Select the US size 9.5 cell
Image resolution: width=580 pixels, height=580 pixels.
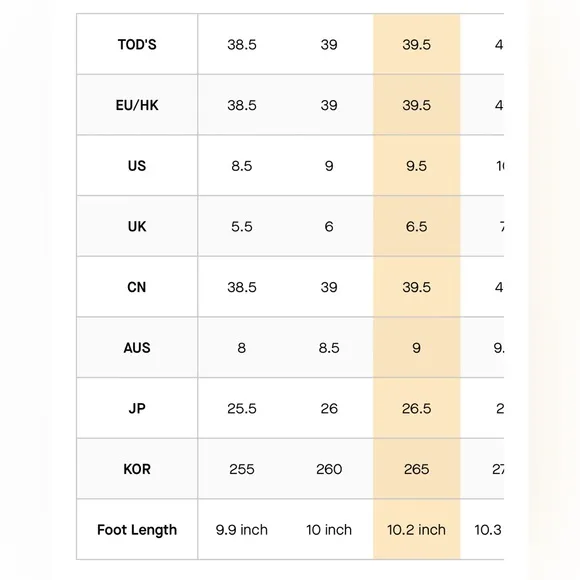(417, 166)
